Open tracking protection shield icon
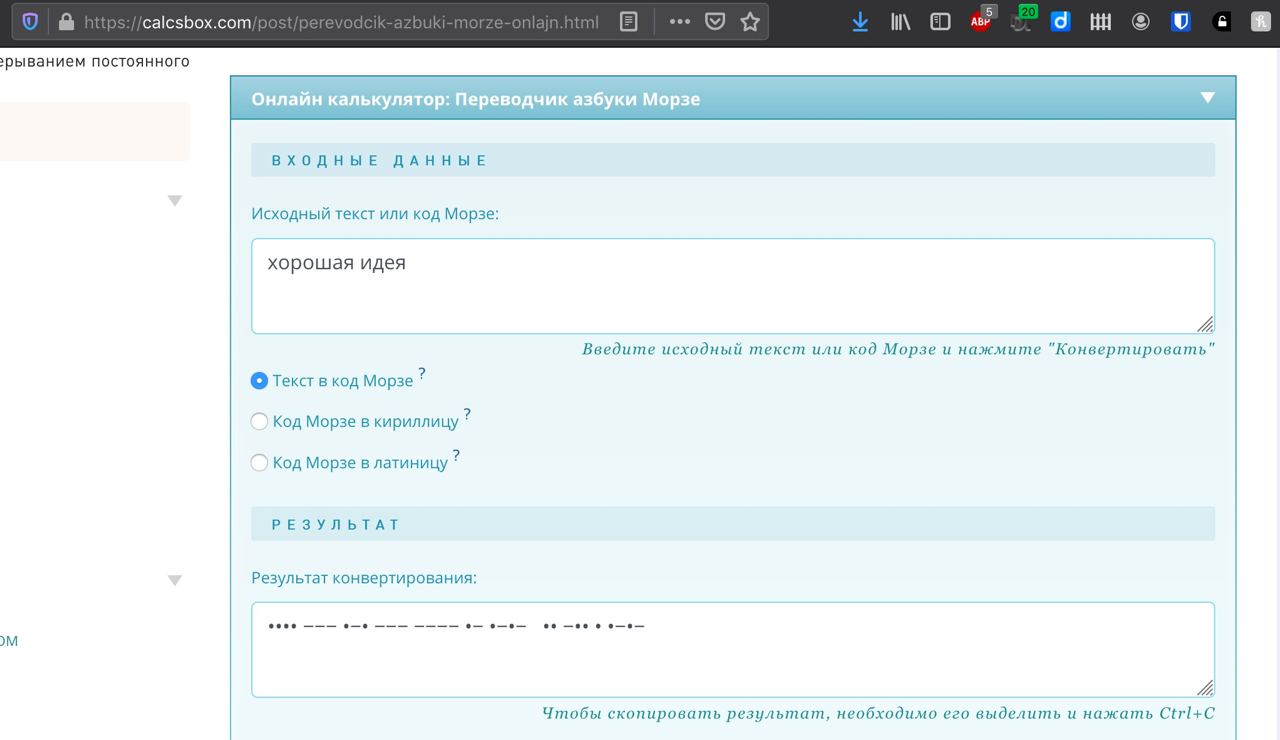The image size is (1280, 740). click(30, 21)
